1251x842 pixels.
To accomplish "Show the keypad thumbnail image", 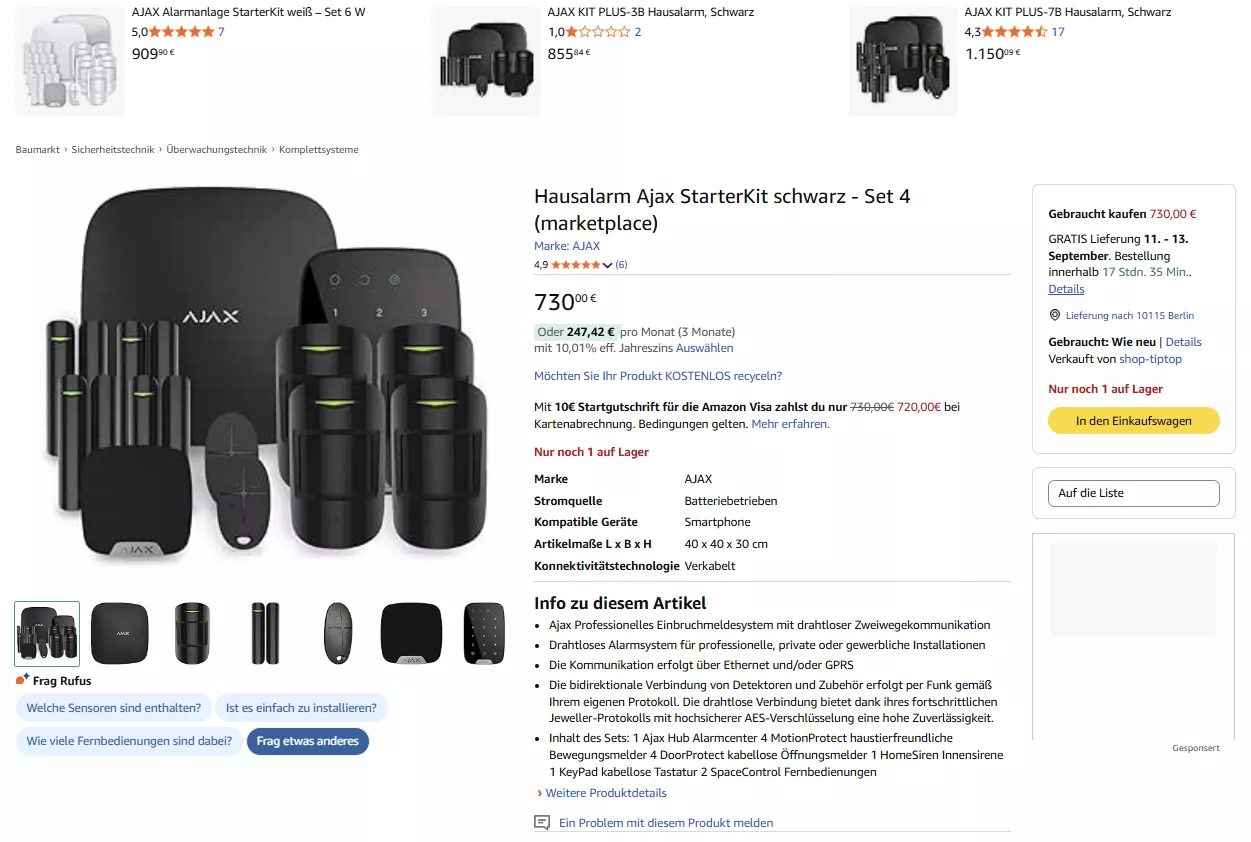I will [x=484, y=633].
